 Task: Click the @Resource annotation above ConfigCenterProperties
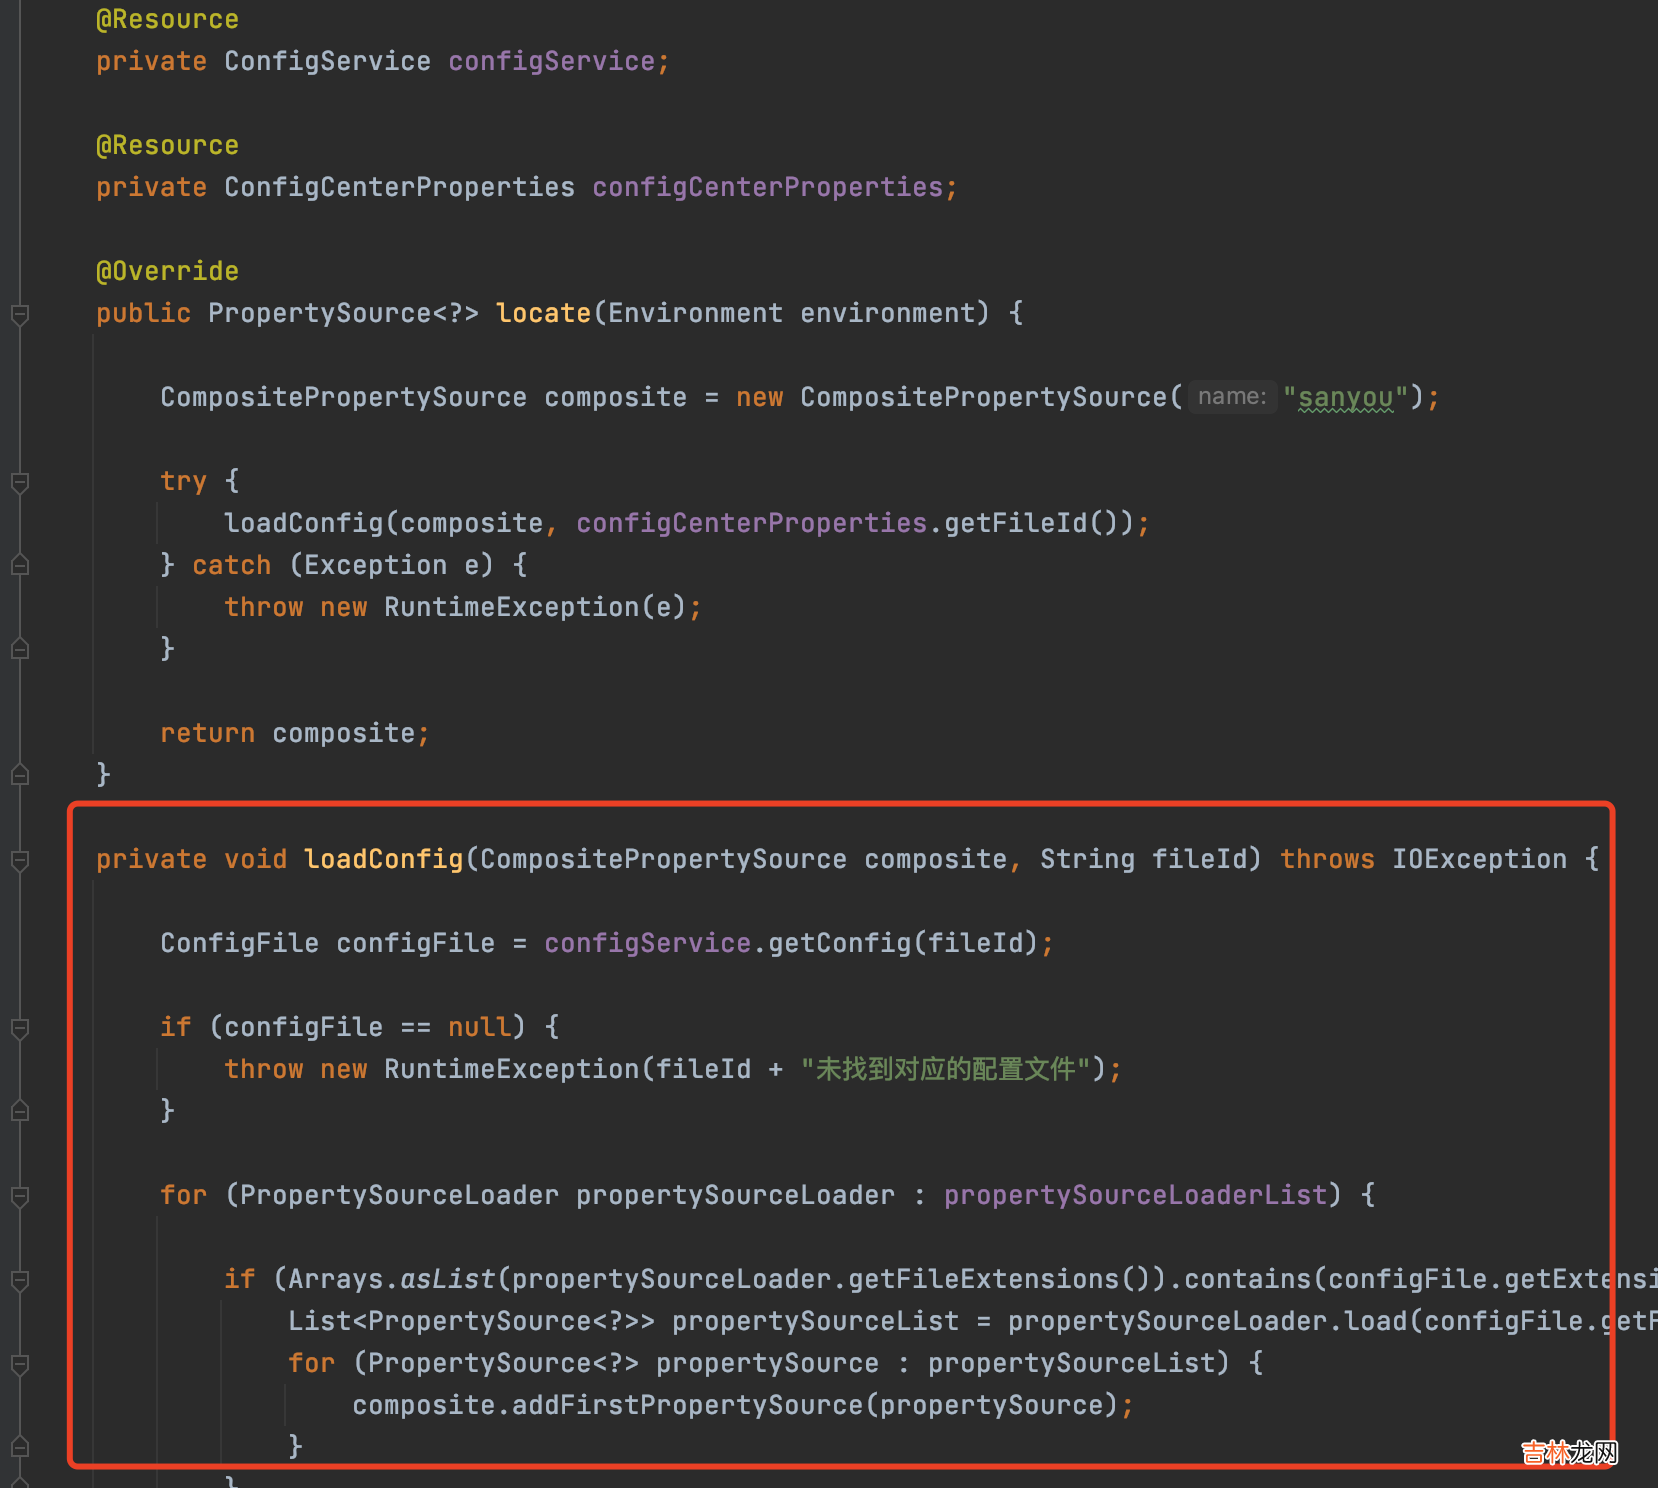point(167,145)
